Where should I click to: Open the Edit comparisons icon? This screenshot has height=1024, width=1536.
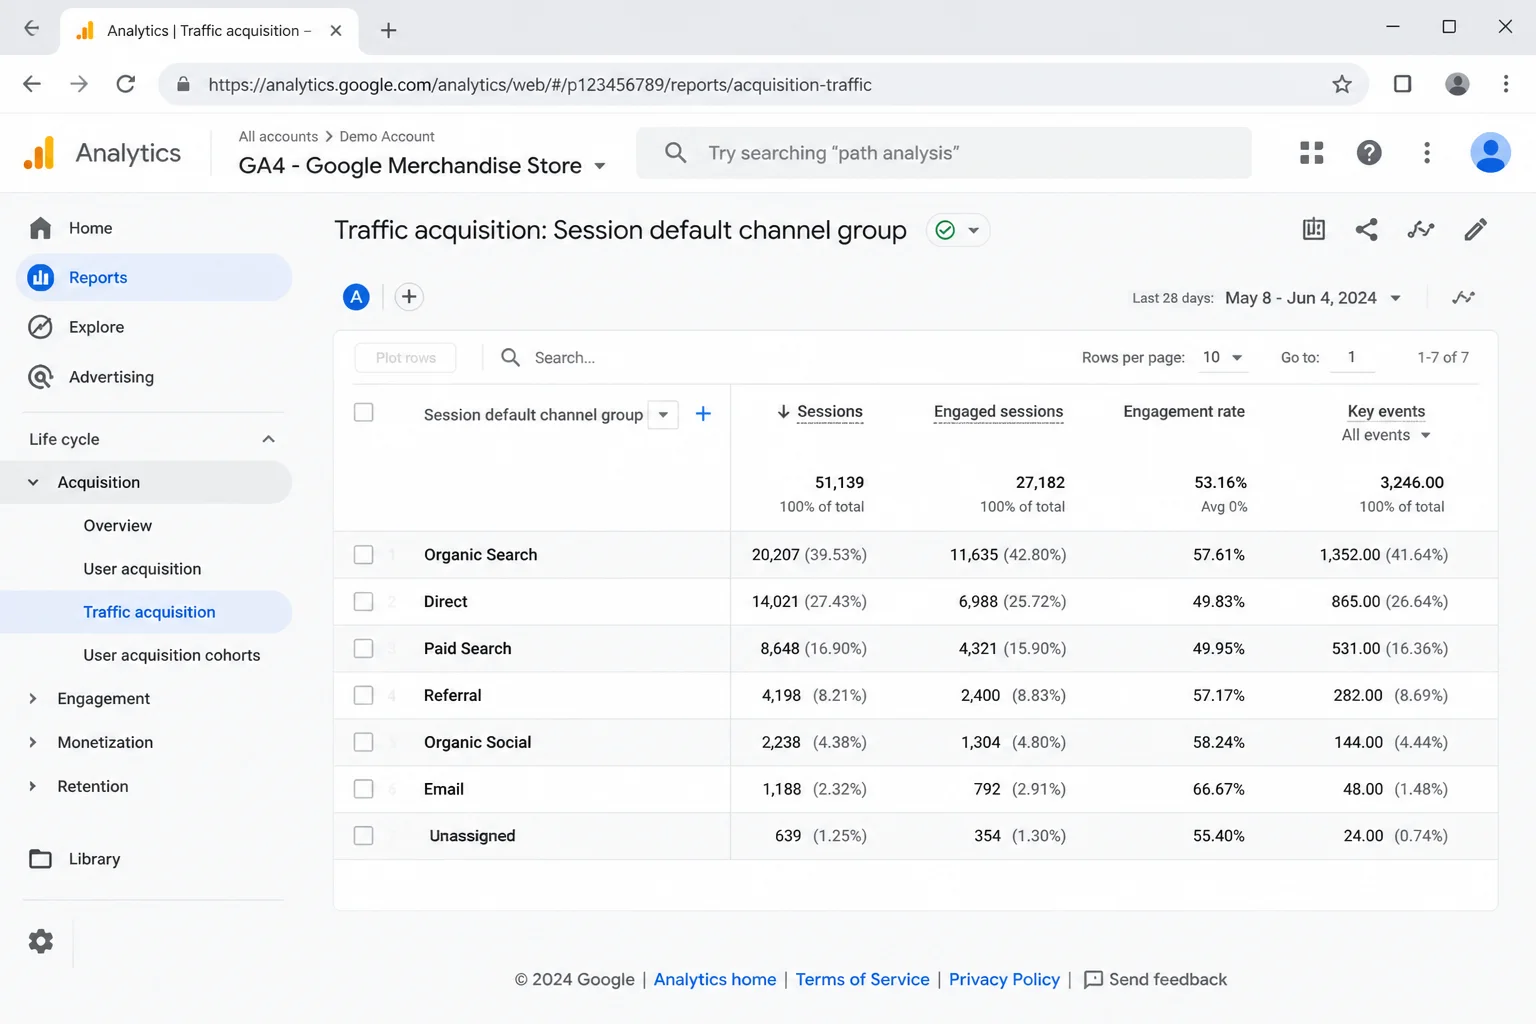click(x=1314, y=230)
